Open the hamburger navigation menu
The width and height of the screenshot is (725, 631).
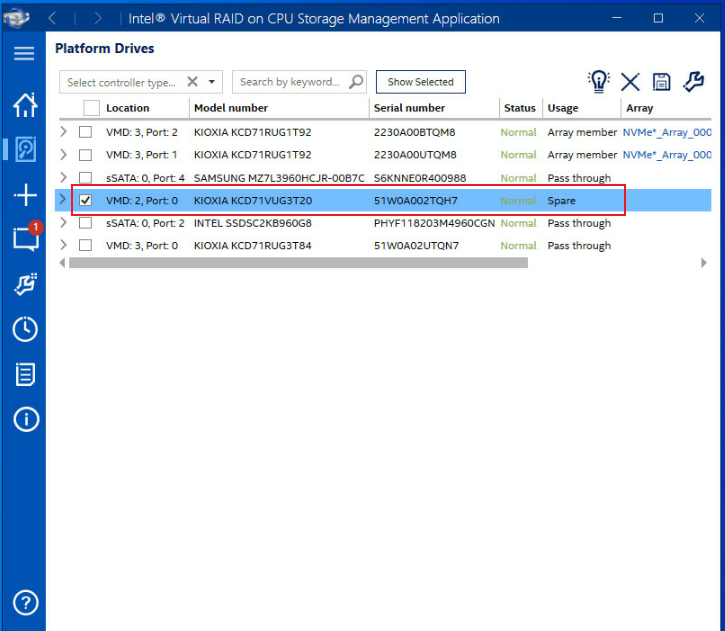24,54
